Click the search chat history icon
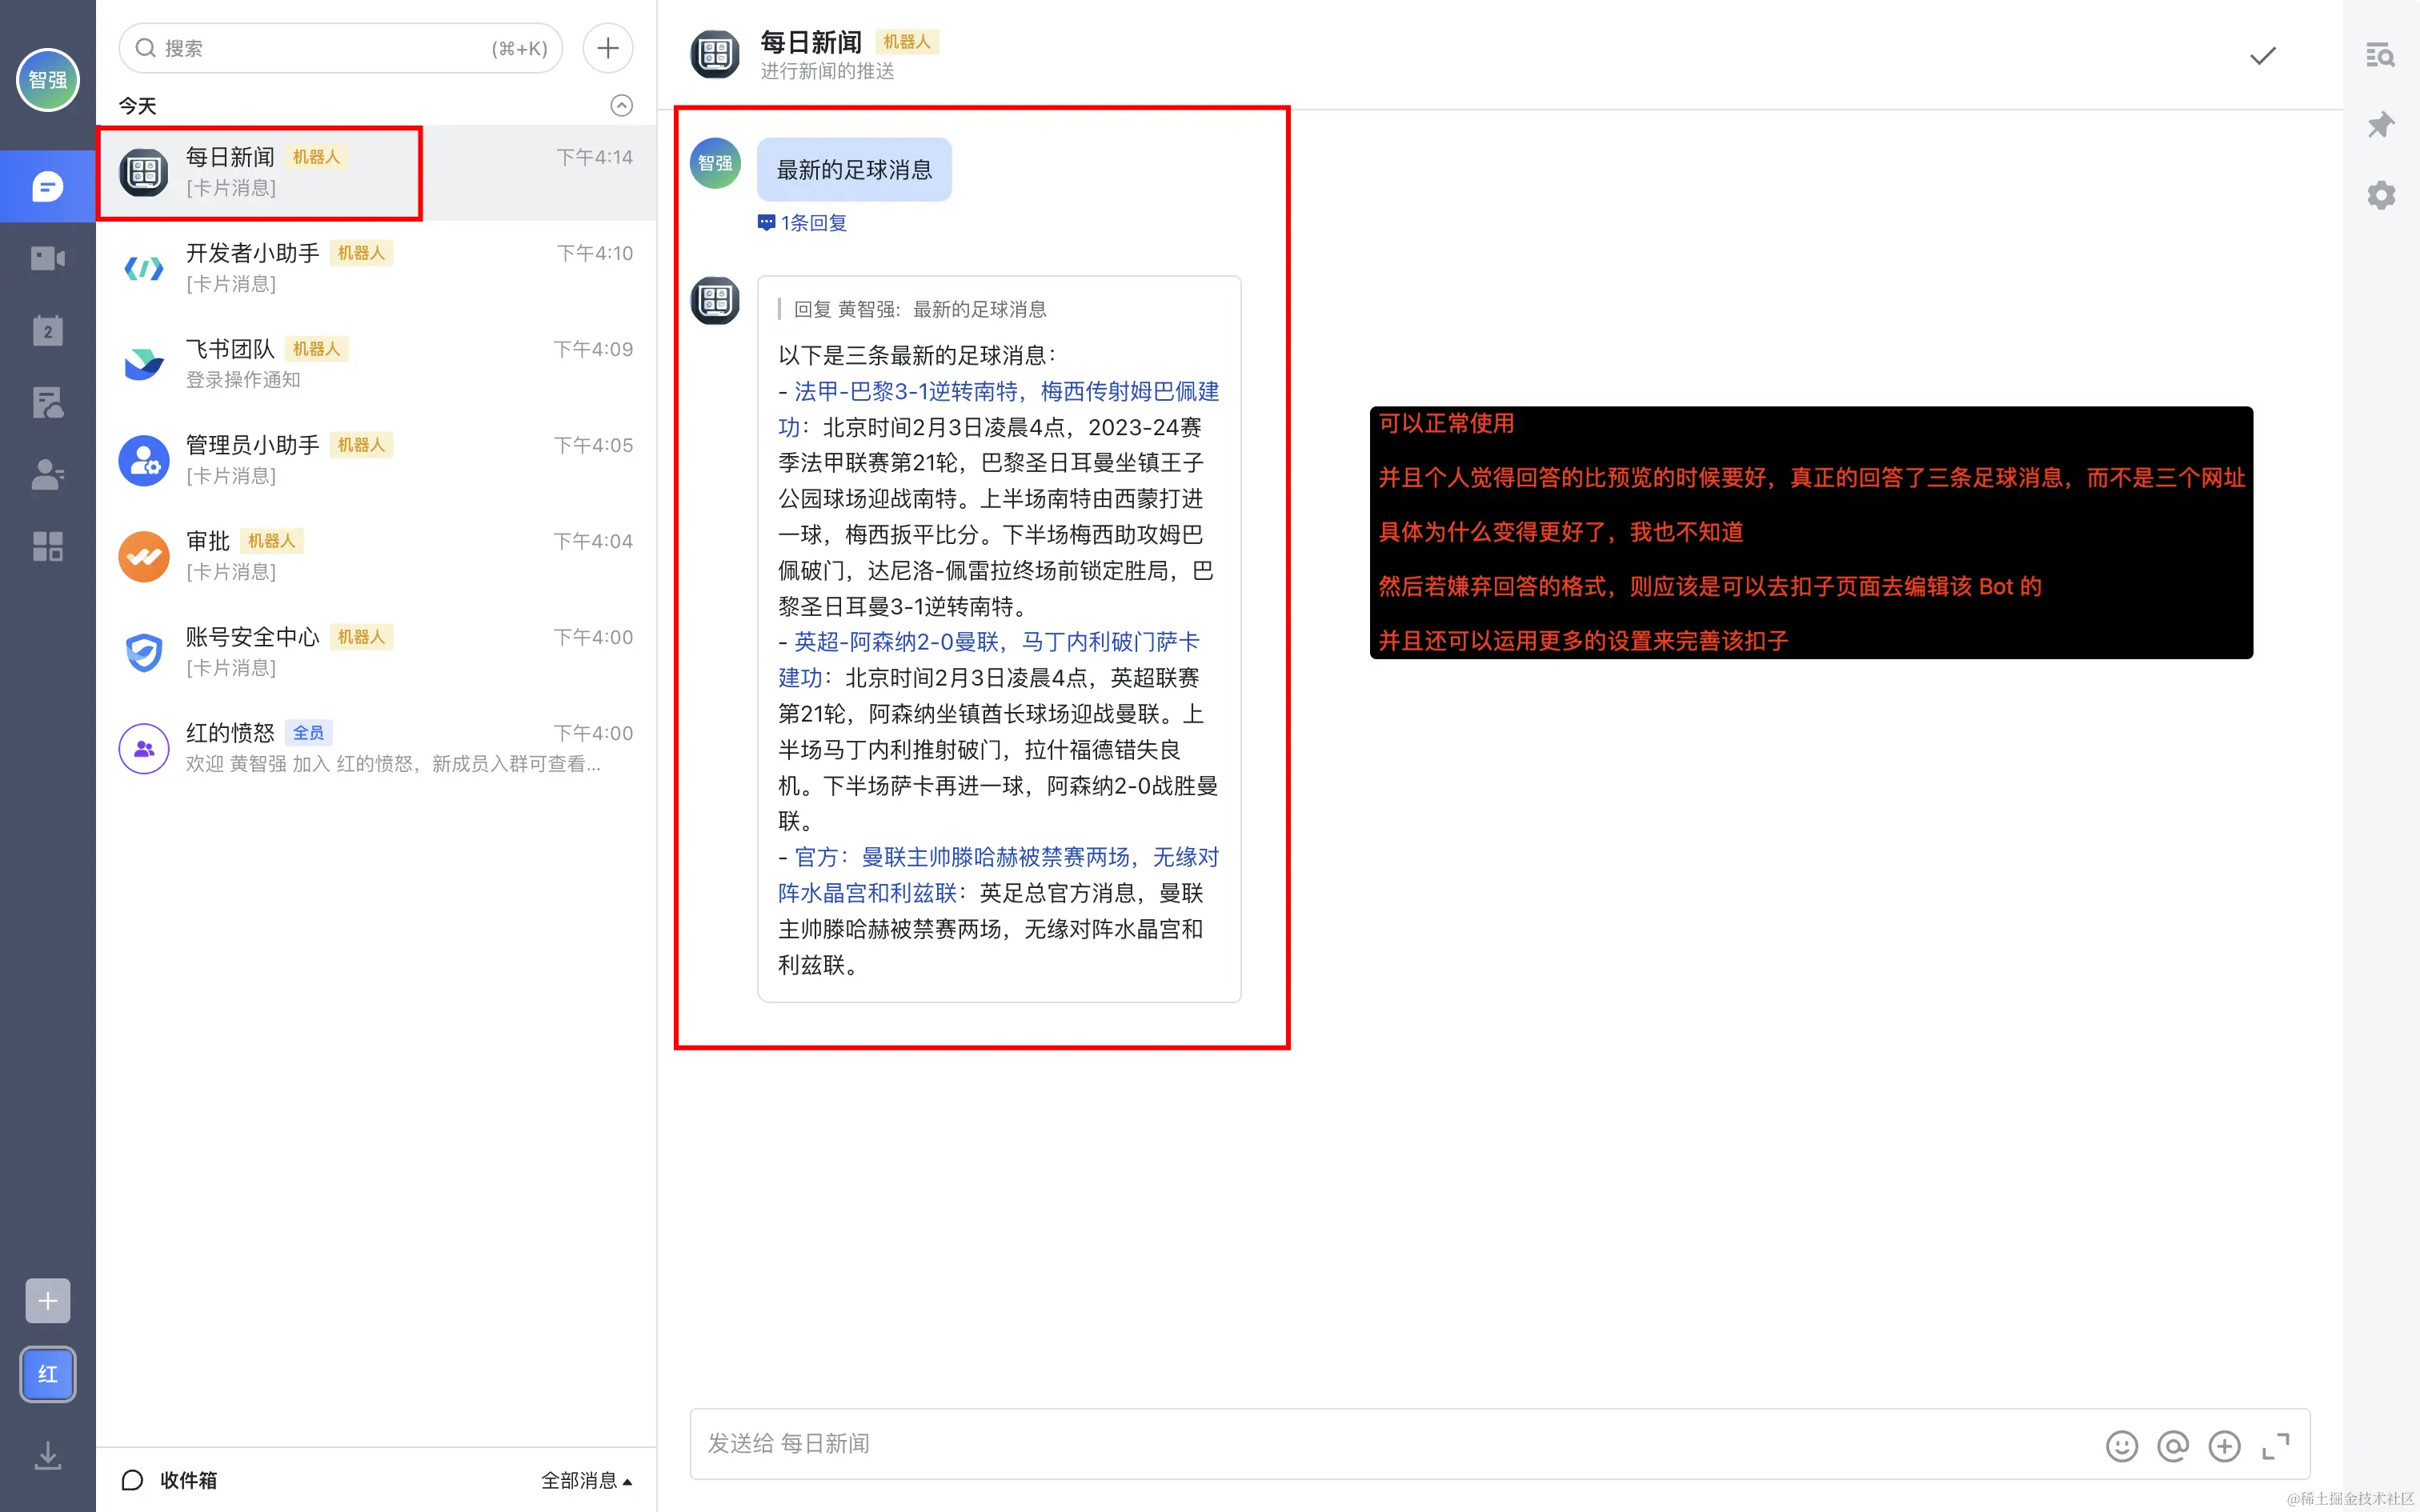The height and width of the screenshot is (1512, 2420). 2380,55
